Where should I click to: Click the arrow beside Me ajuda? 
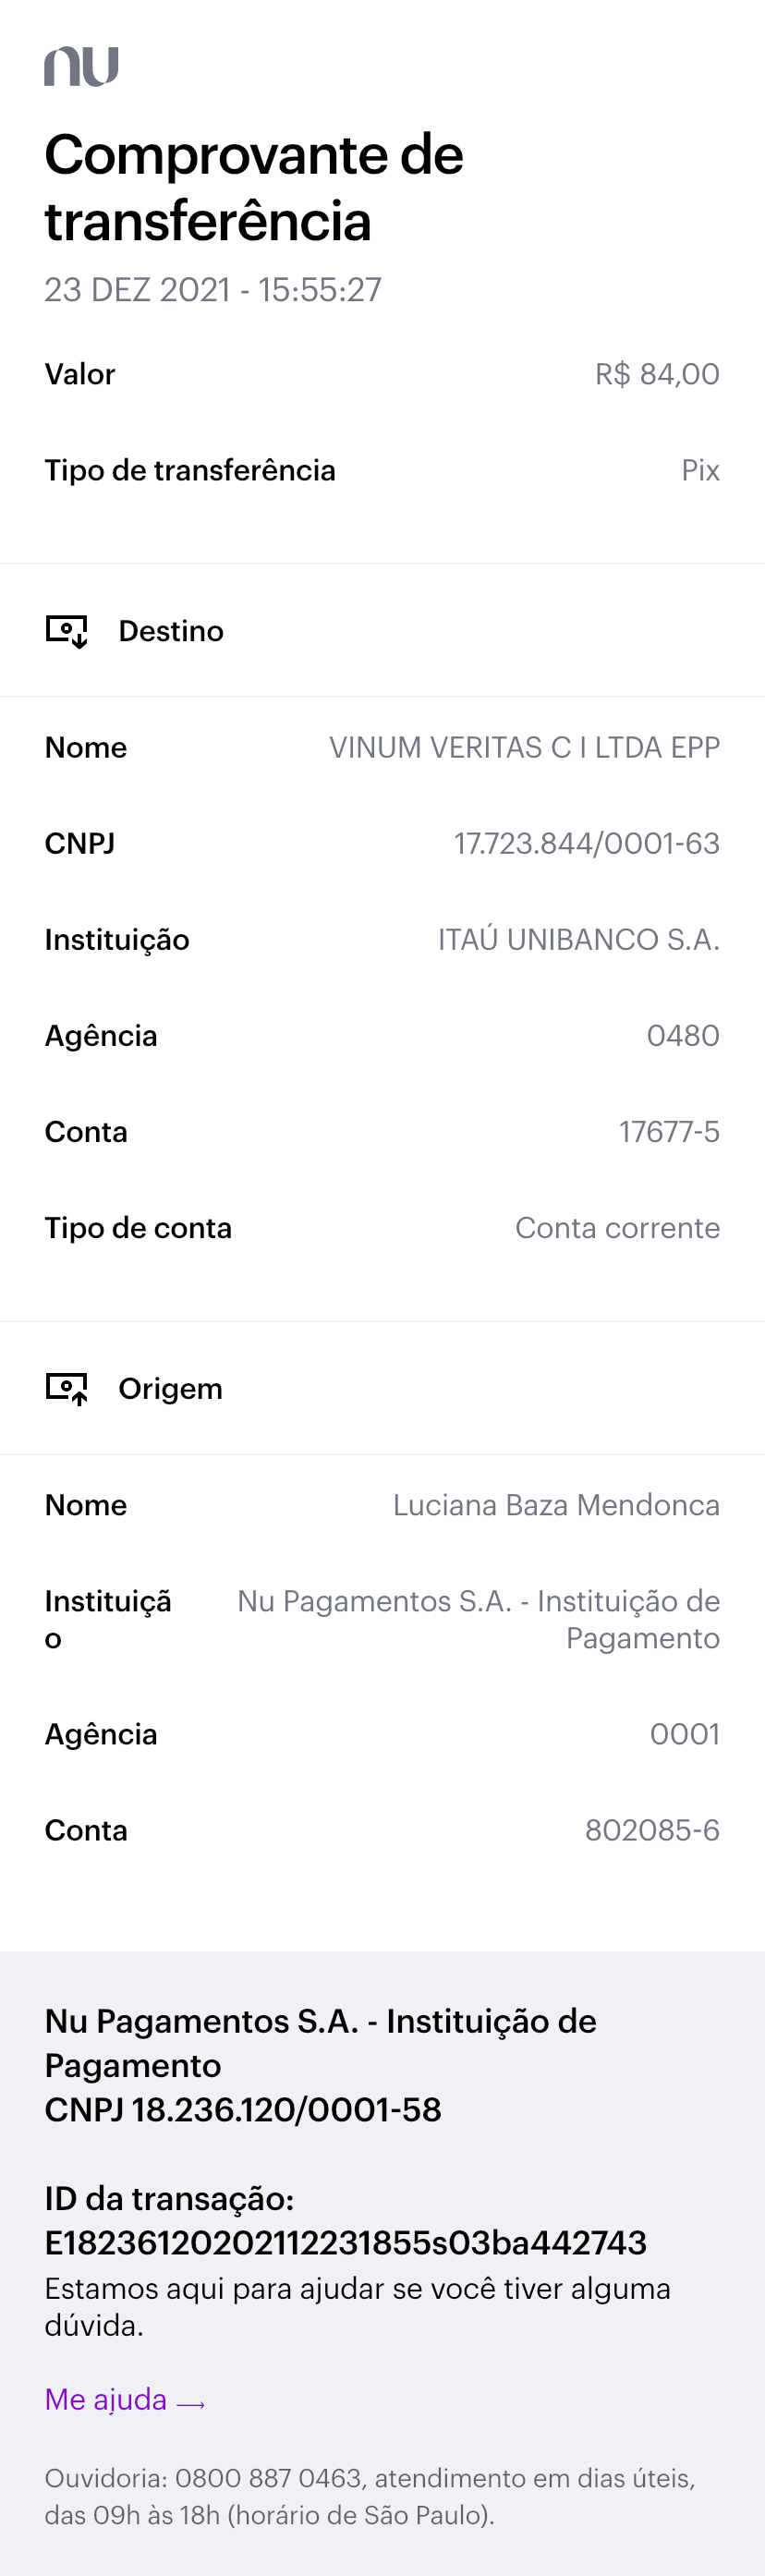coord(191,2402)
